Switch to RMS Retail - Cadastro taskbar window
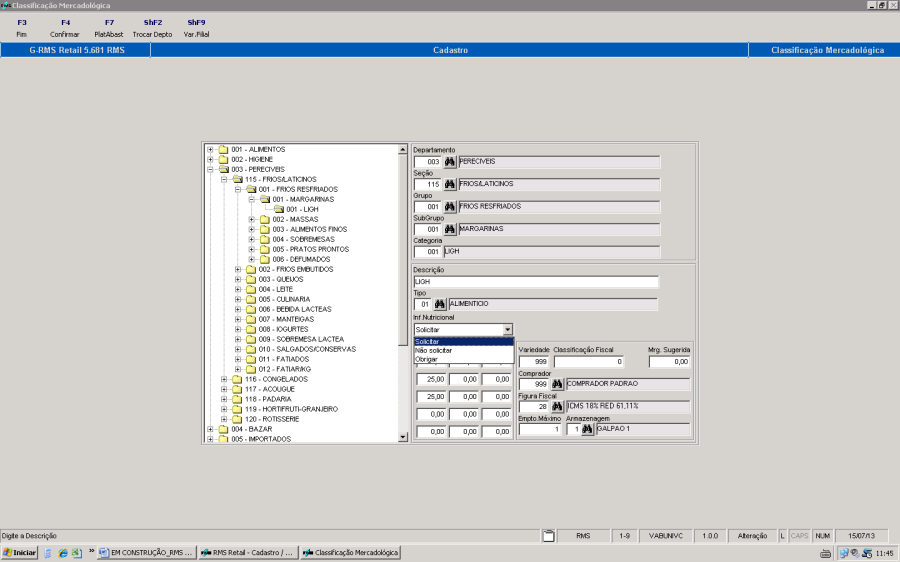 click(x=247, y=553)
